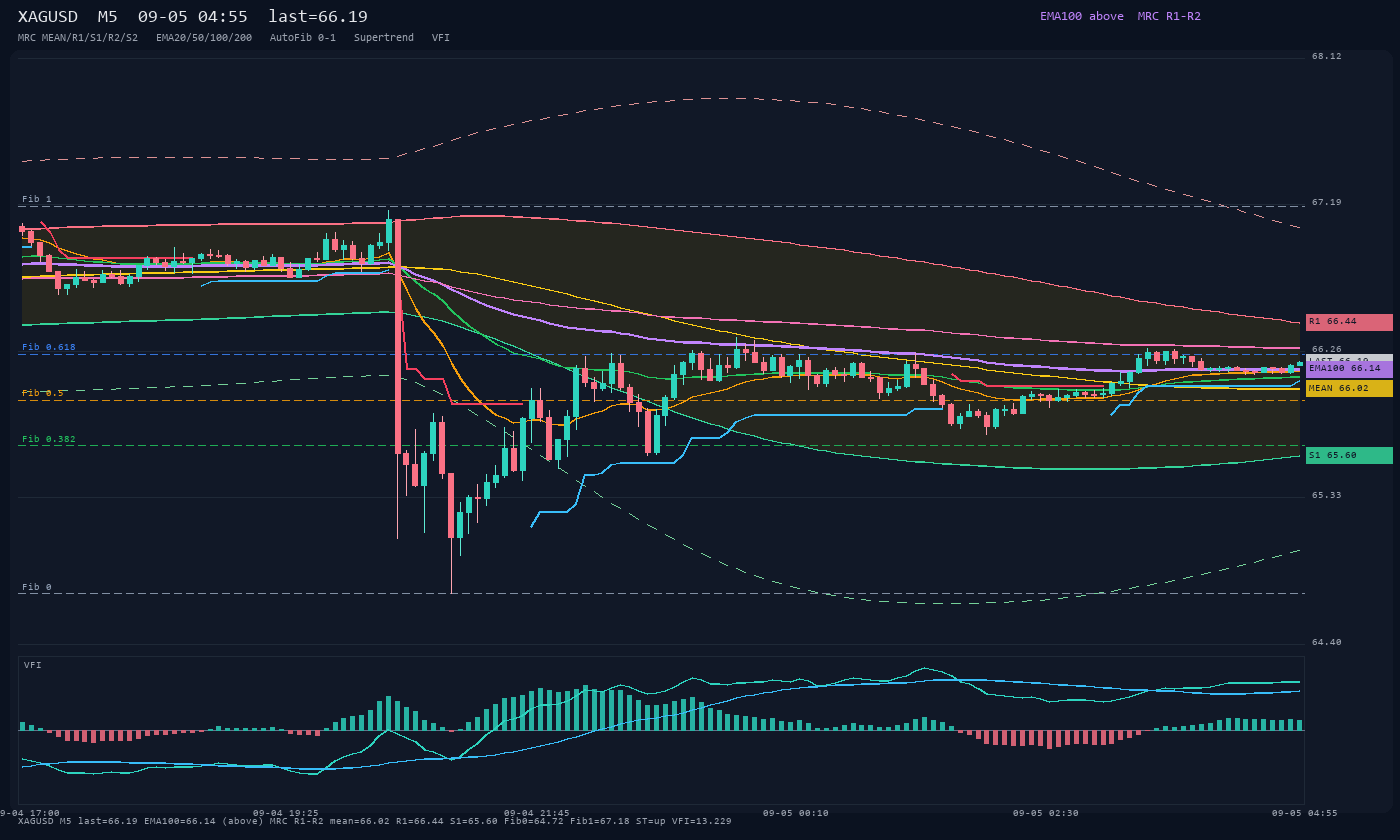Select the 09-04 19:25 time axis label
Viewport: 1400px width, 840px height.
(x=286, y=813)
